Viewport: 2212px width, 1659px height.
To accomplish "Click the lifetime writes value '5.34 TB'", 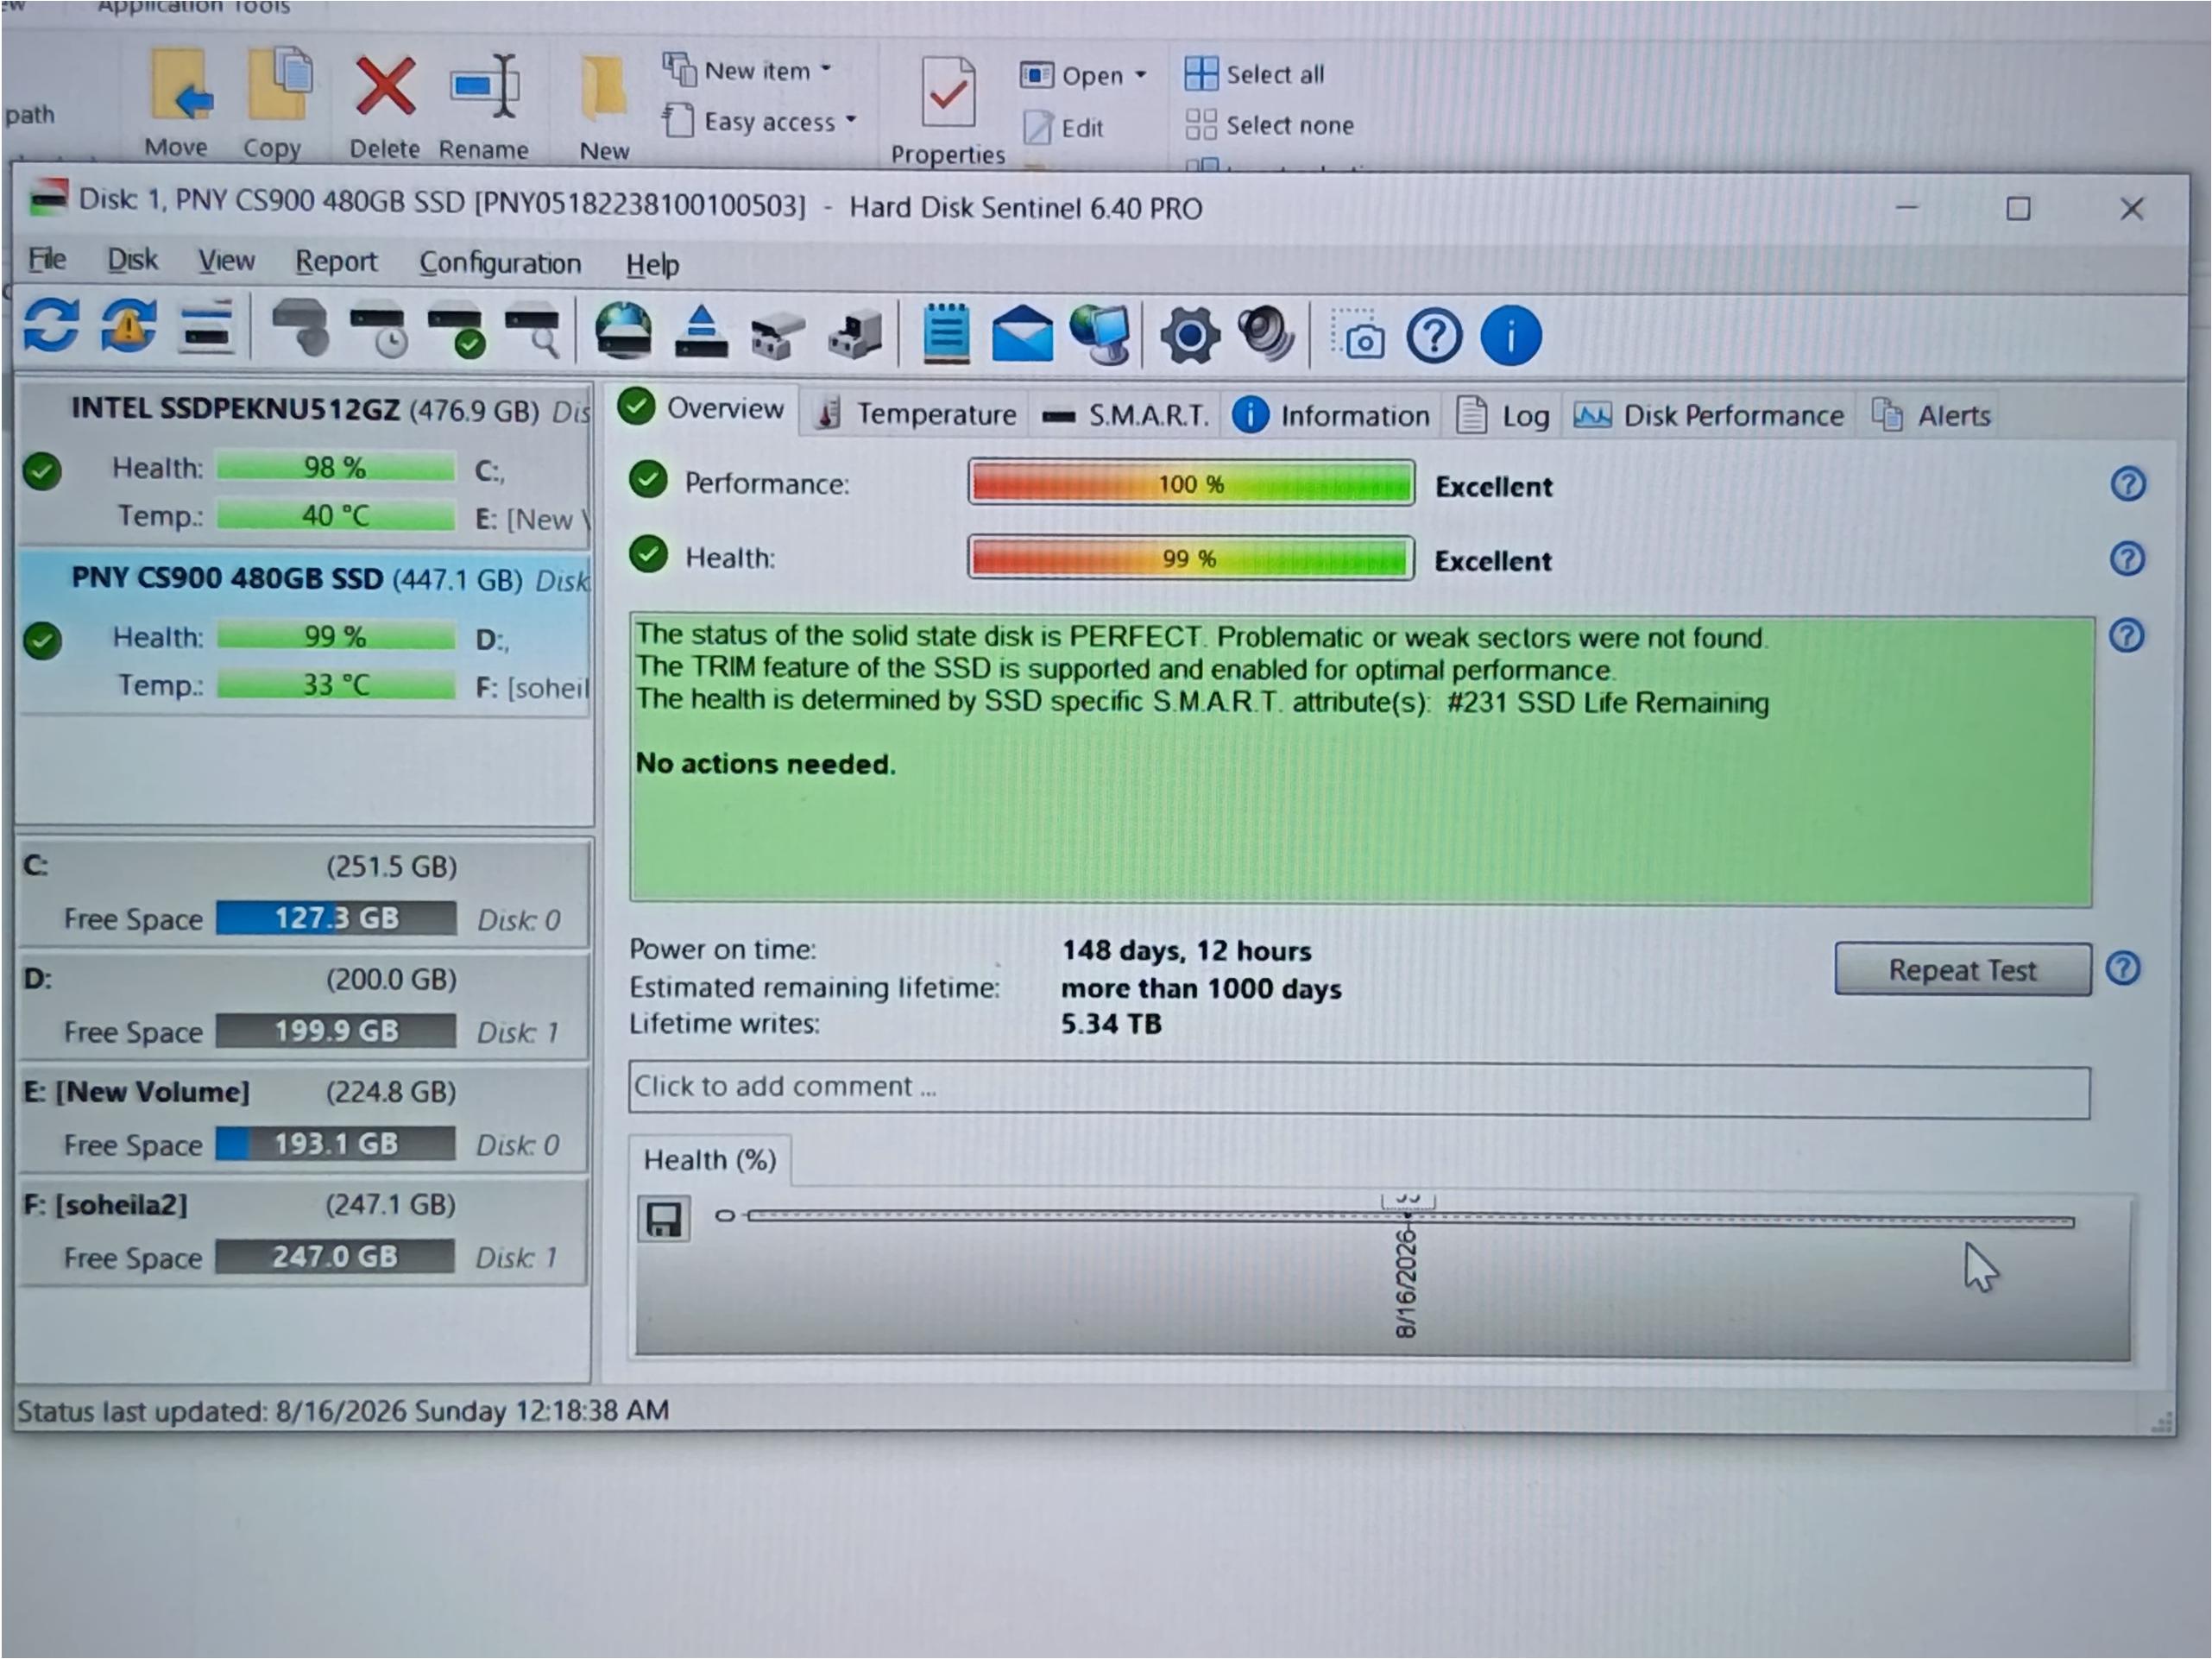I will 1111,1024.
